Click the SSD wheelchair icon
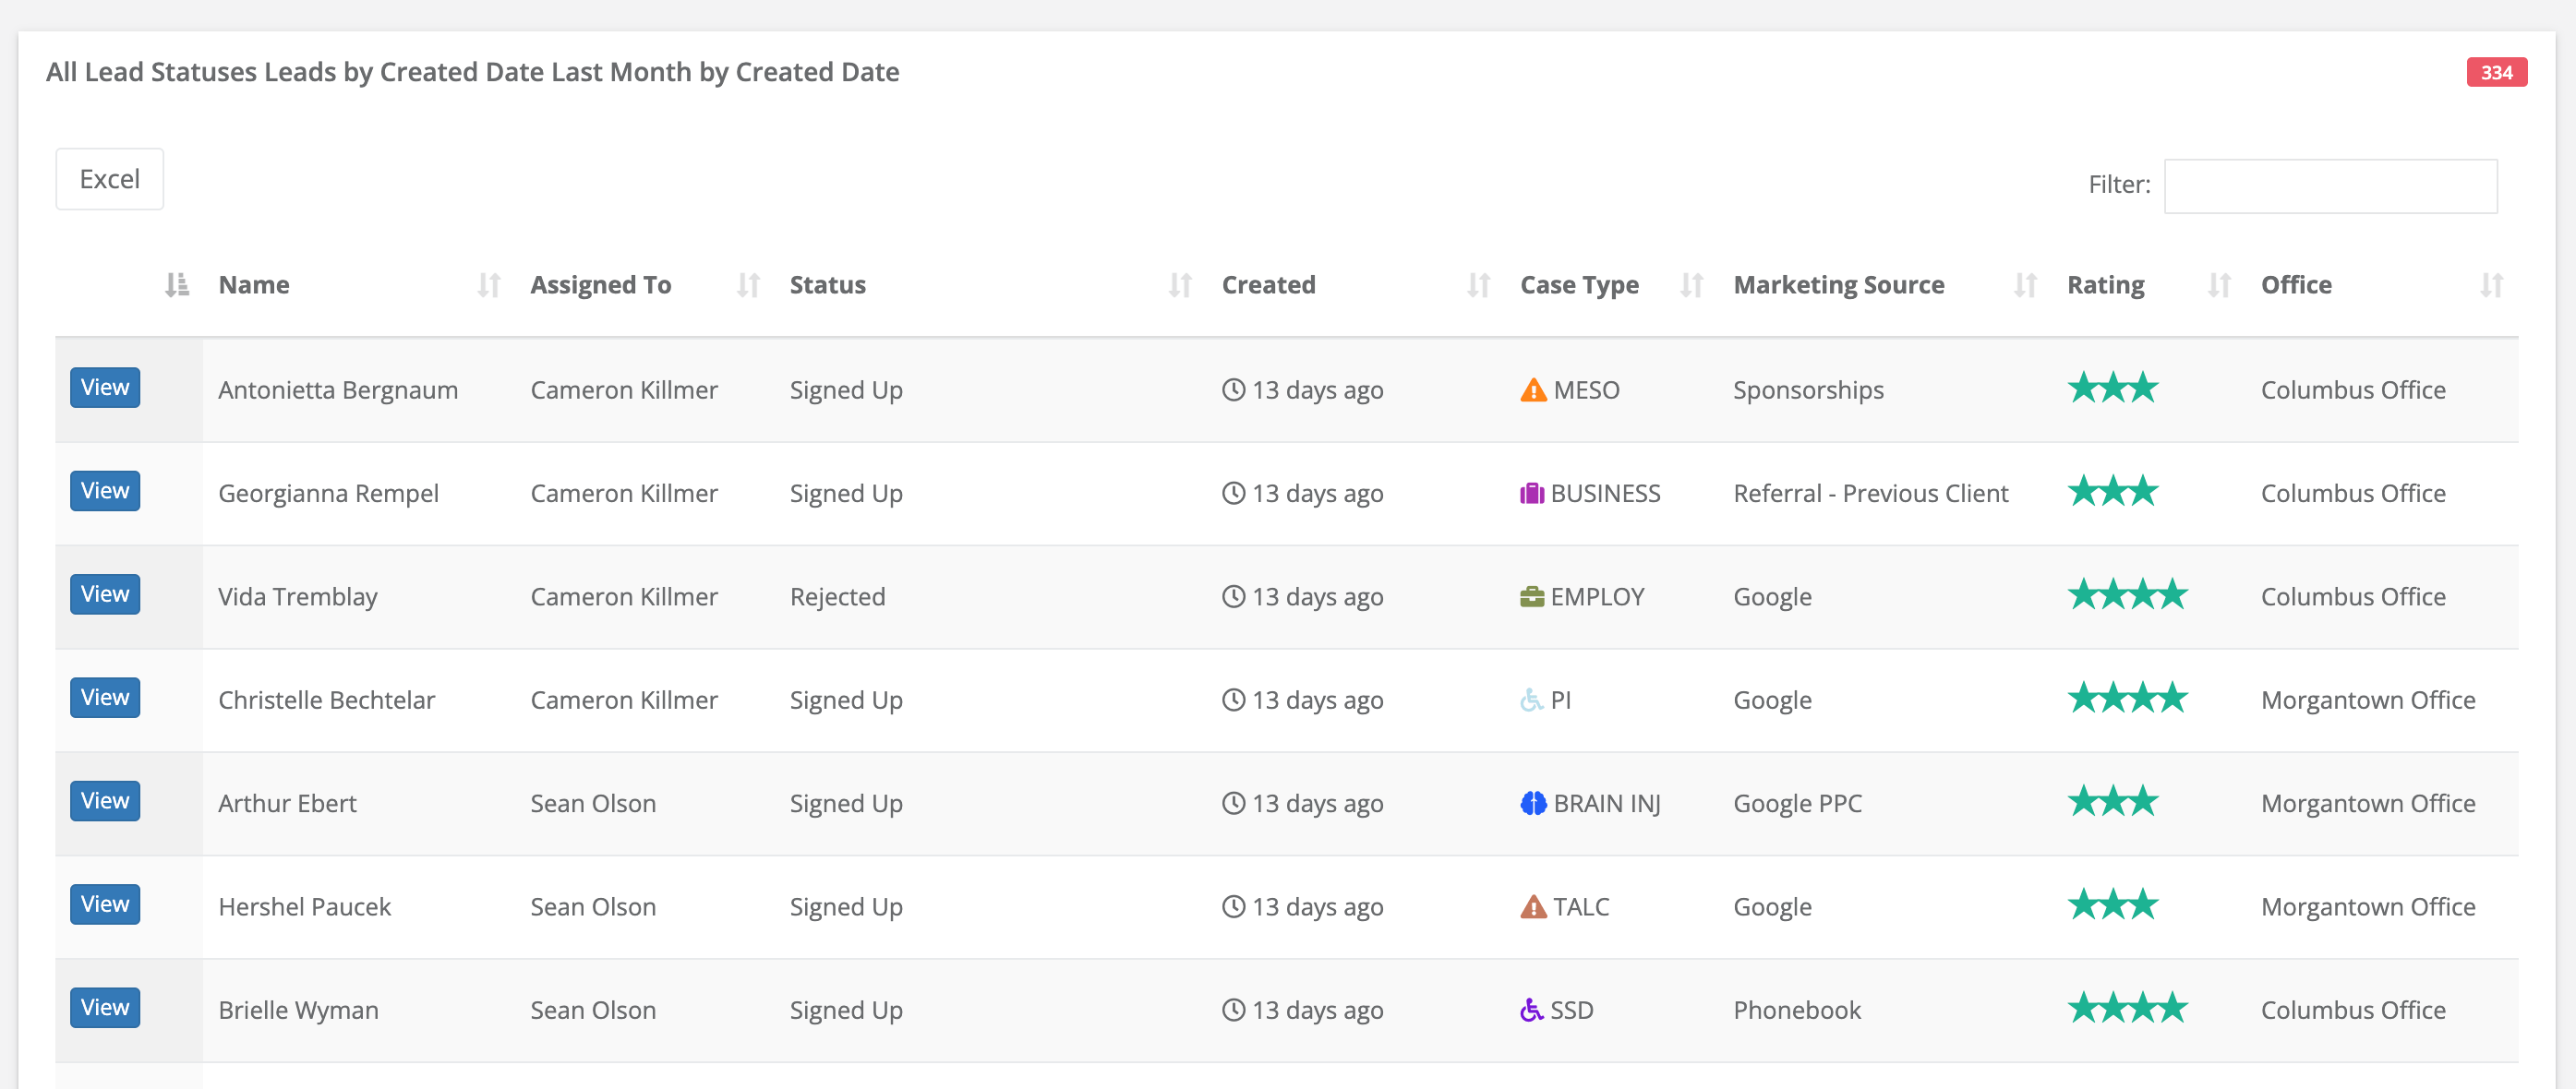This screenshot has height=1089, width=2576. coord(1531,1010)
